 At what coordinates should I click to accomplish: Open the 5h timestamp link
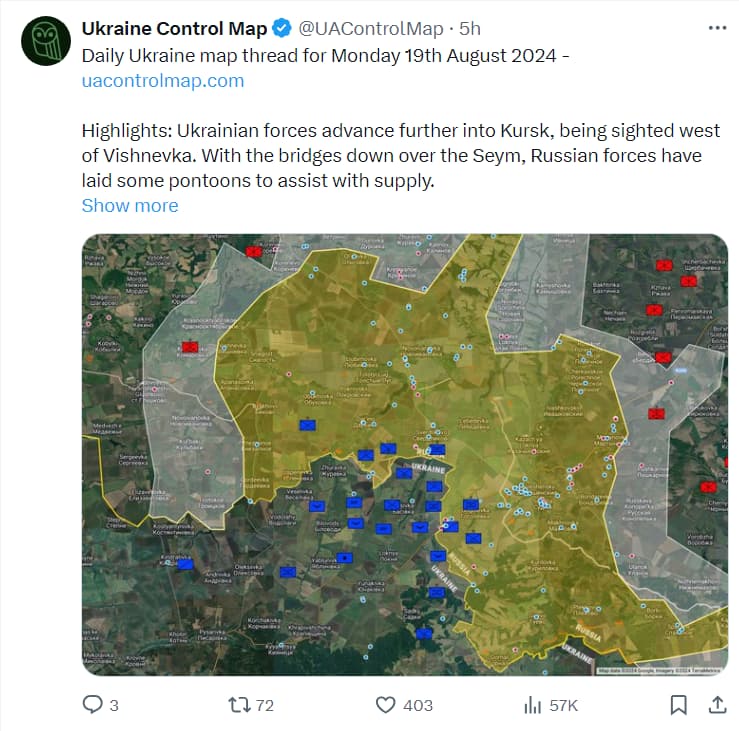click(x=470, y=29)
